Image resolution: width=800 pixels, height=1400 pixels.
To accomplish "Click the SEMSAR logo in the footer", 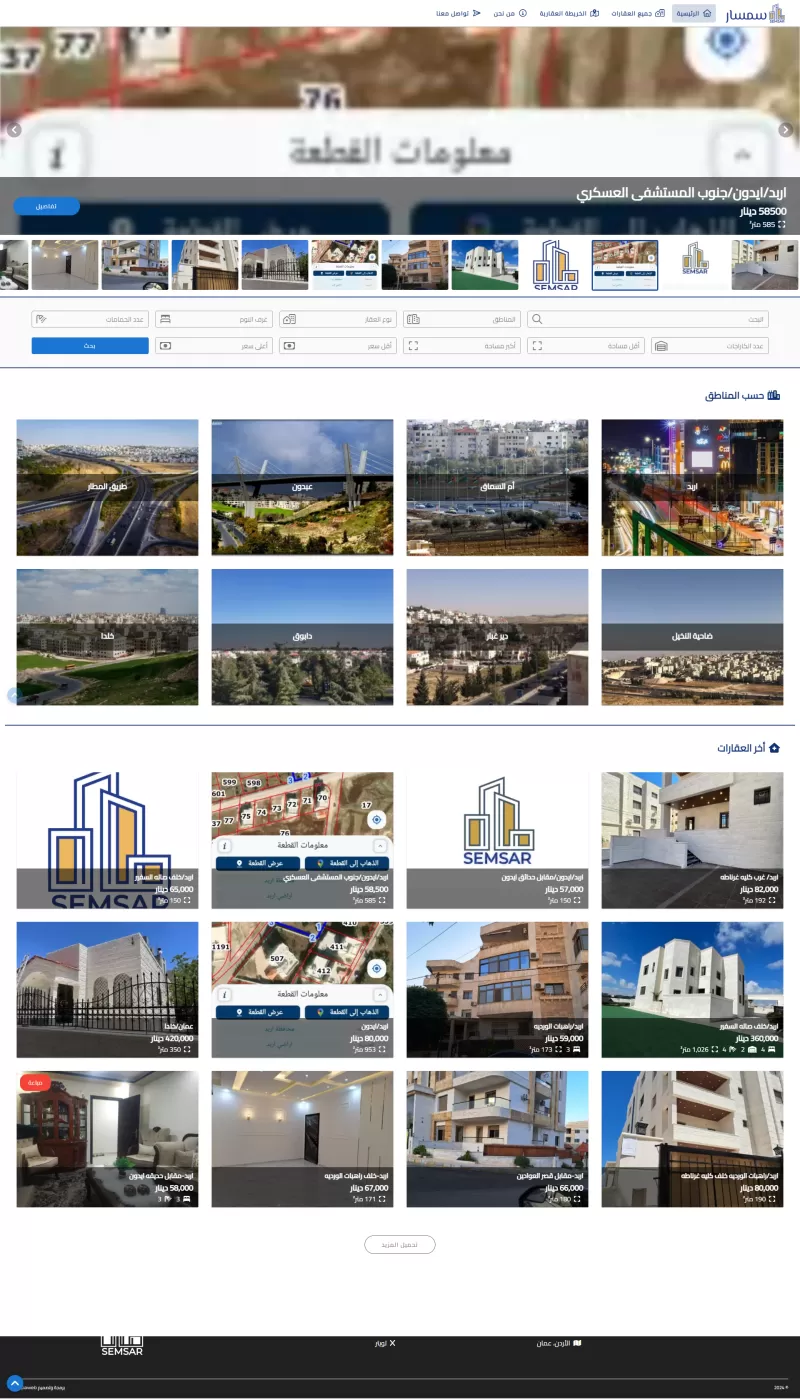I will [122, 1346].
